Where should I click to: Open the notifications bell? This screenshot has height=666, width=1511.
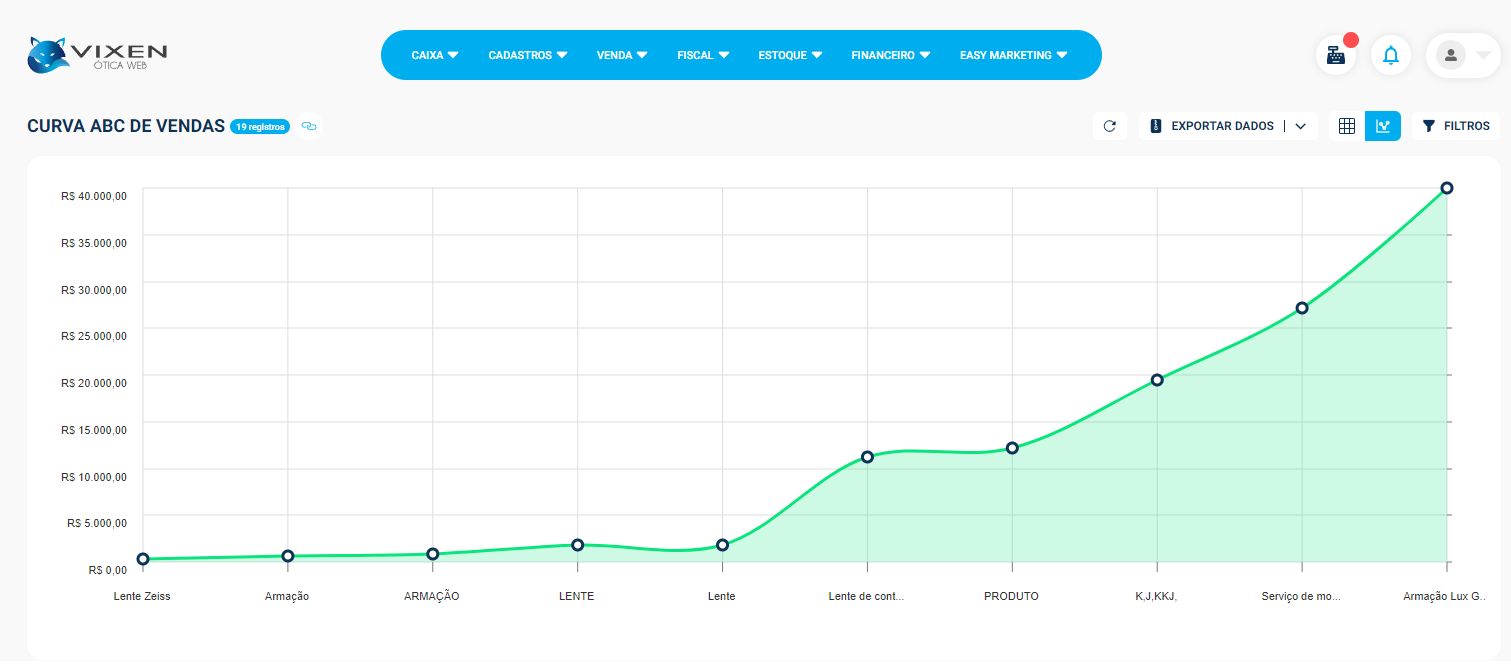coord(1390,55)
